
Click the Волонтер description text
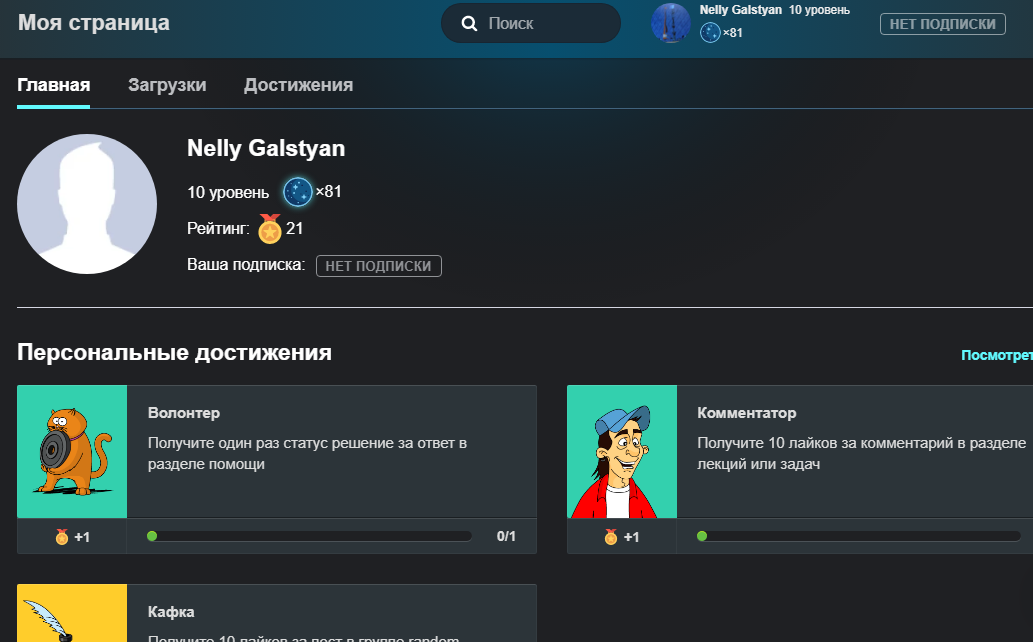point(308,453)
